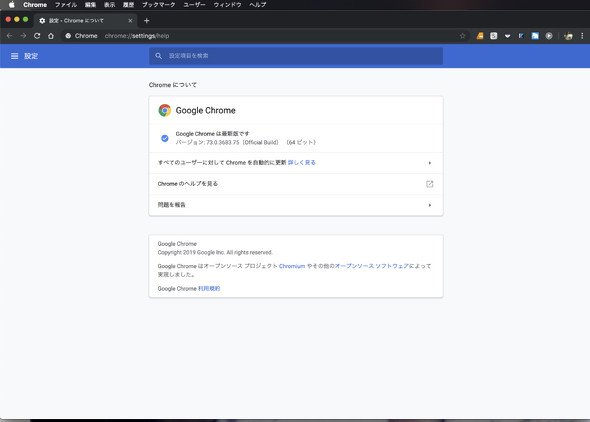Open a new tab with plus button
590x422 pixels.
click(x=147, y=21)
